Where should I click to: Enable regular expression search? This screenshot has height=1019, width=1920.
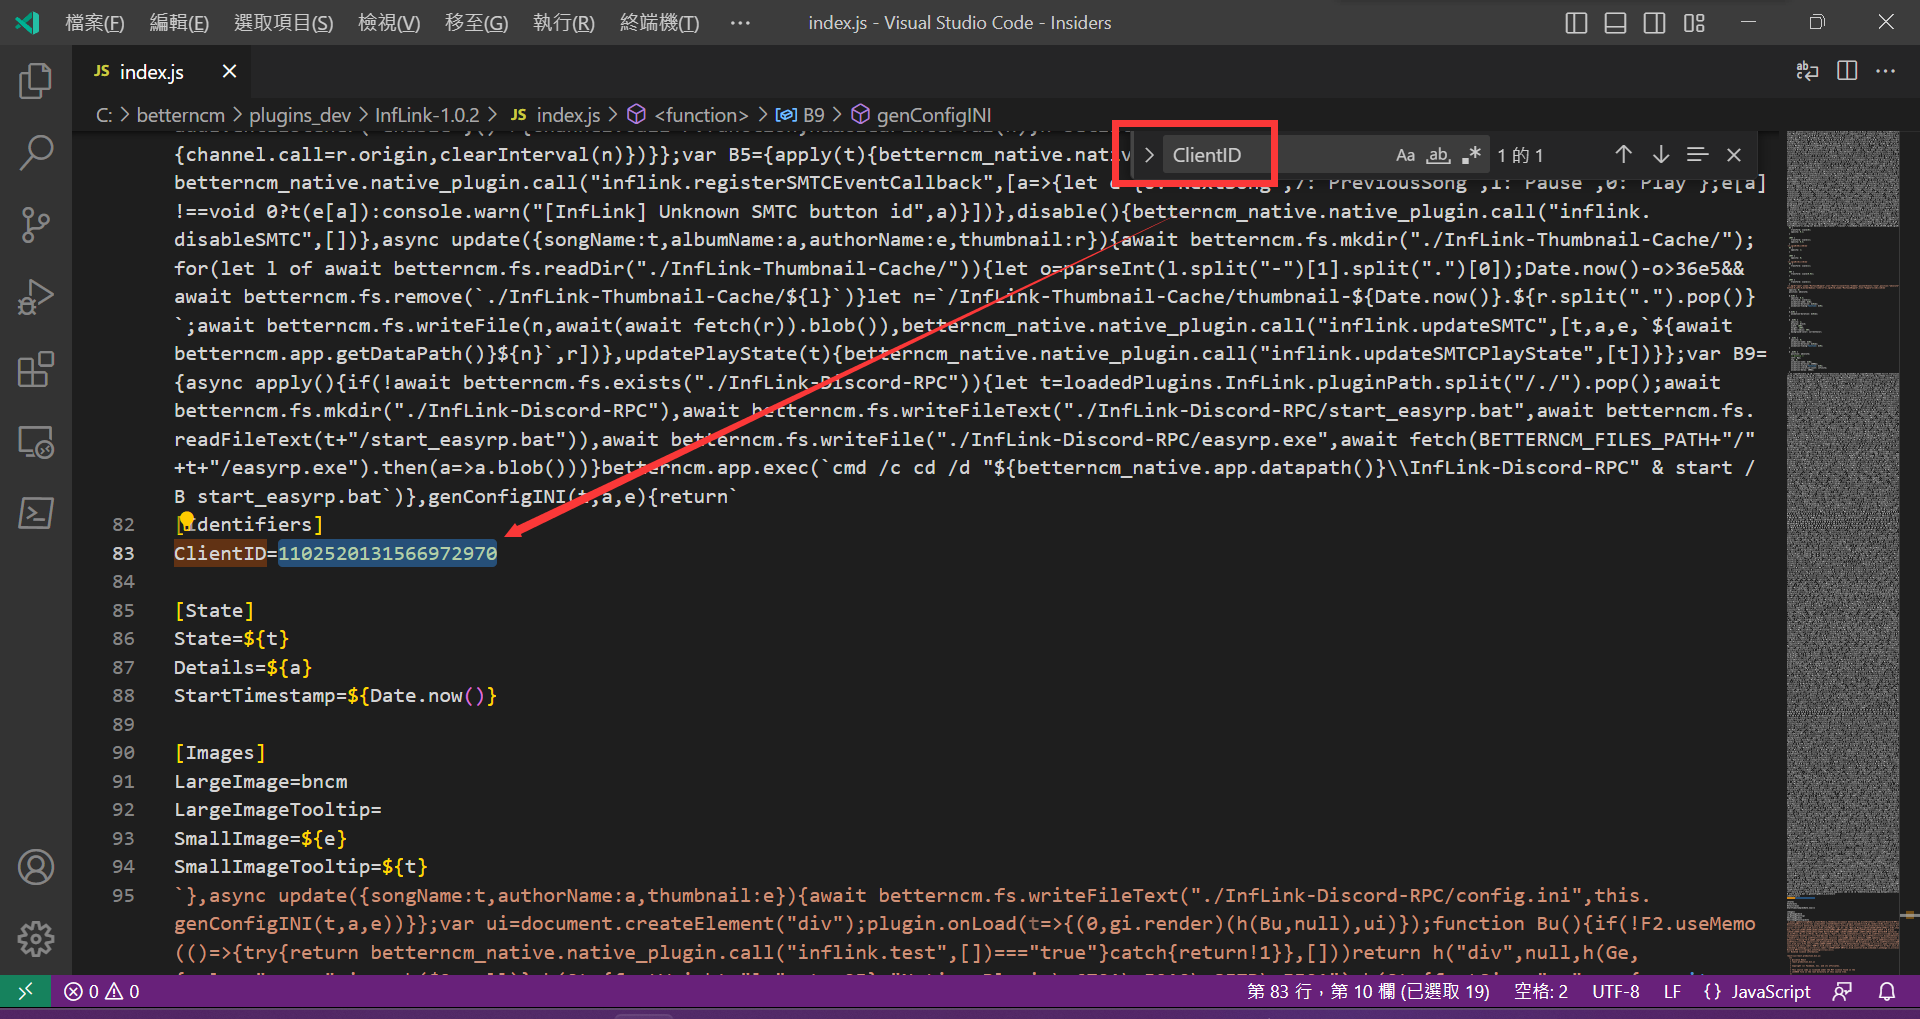tap(1470, 155)
